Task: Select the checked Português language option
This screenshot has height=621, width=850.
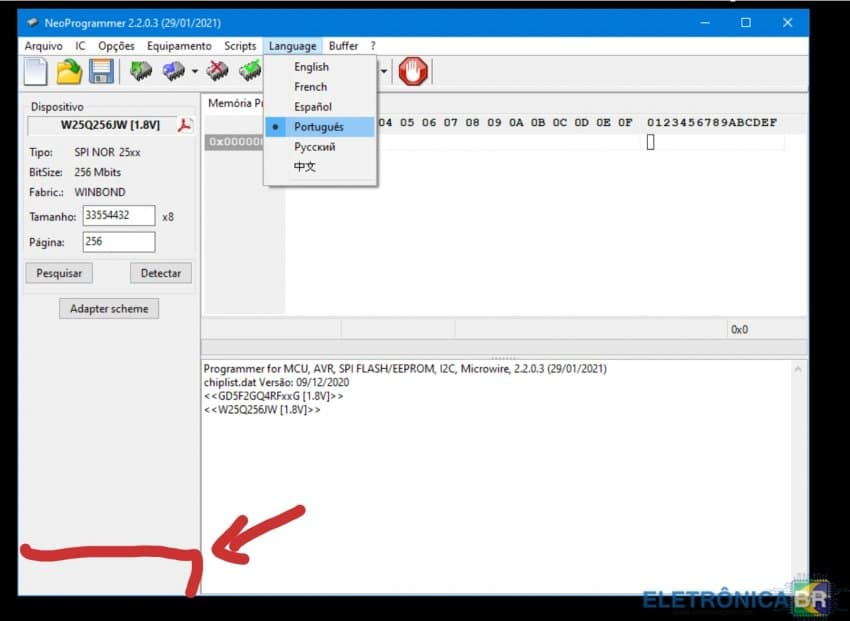Action: 320,127
